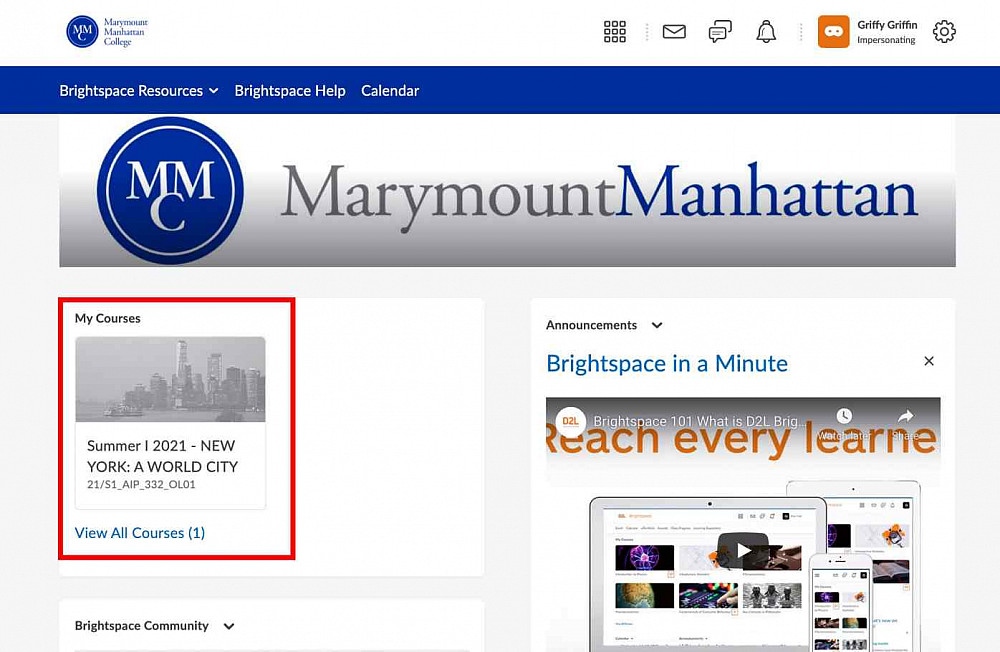This screenshot has width=1000, height=652.
Task: Open the Calendar navigation item
Action: click(390, 91)
